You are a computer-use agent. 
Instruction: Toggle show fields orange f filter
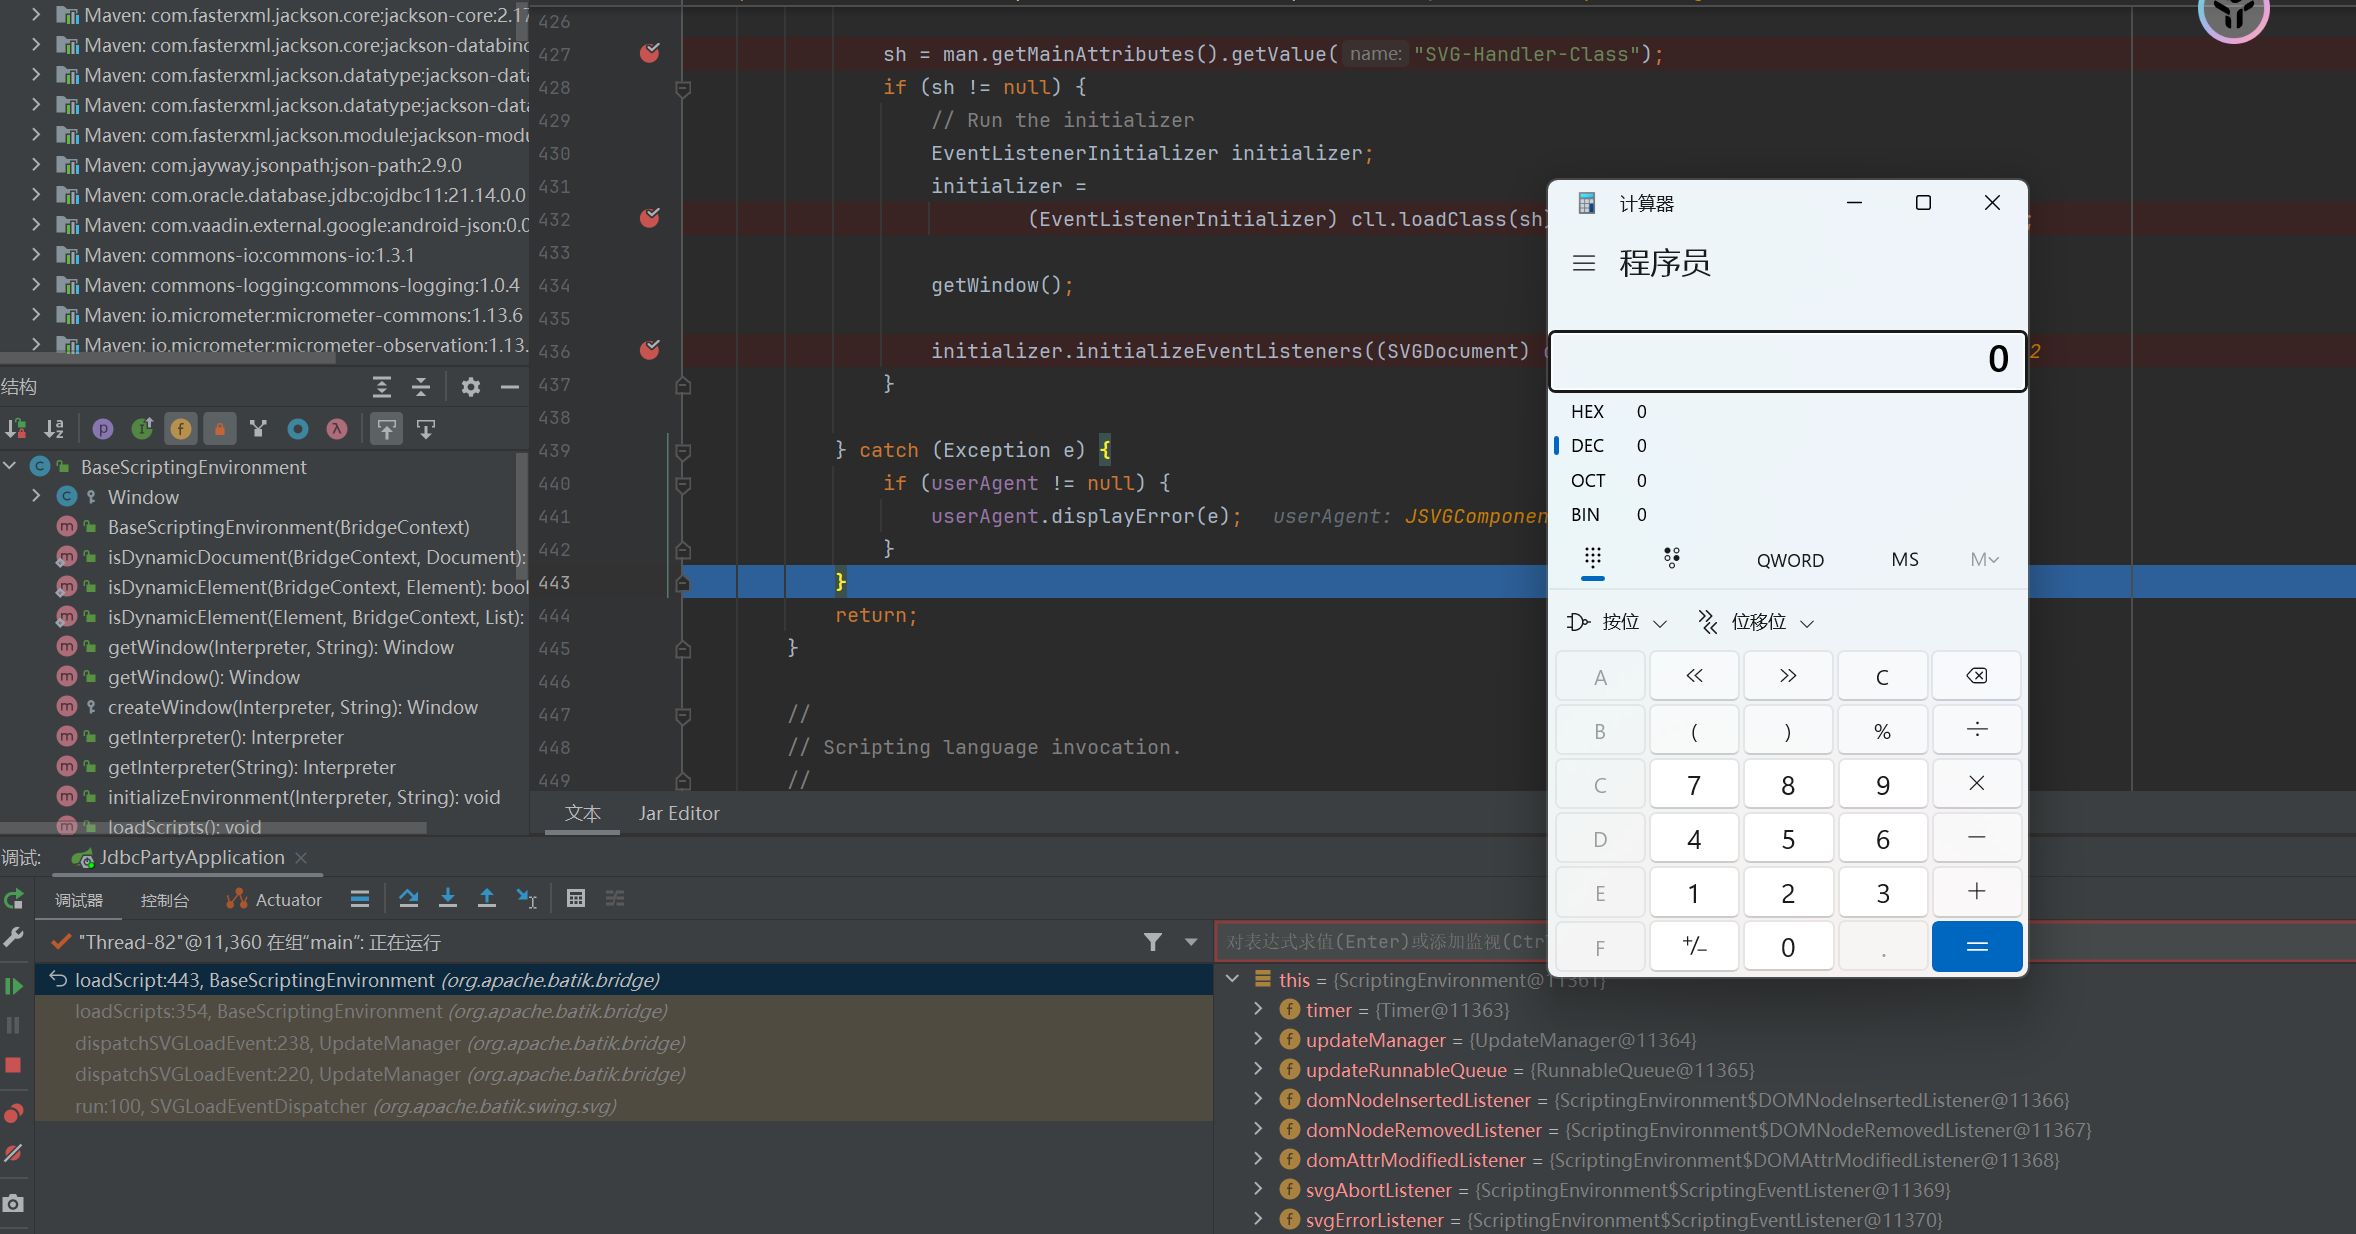[181, 429]
